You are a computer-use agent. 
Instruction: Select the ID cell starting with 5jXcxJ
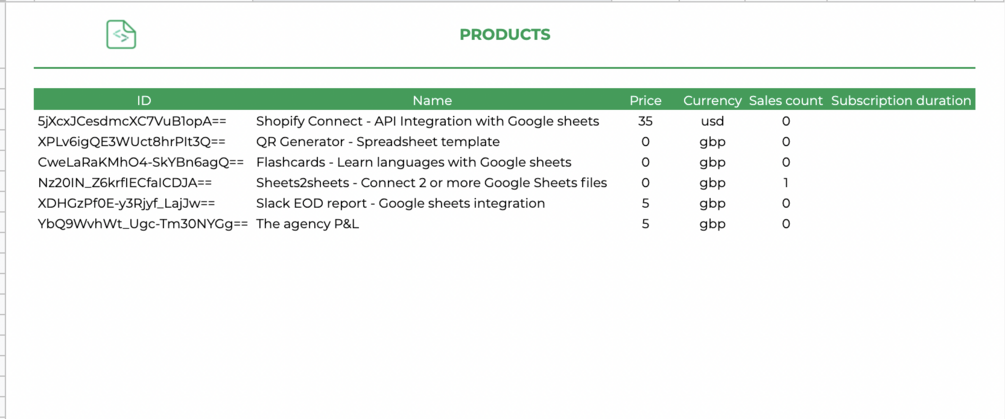[x=132, y=121]
